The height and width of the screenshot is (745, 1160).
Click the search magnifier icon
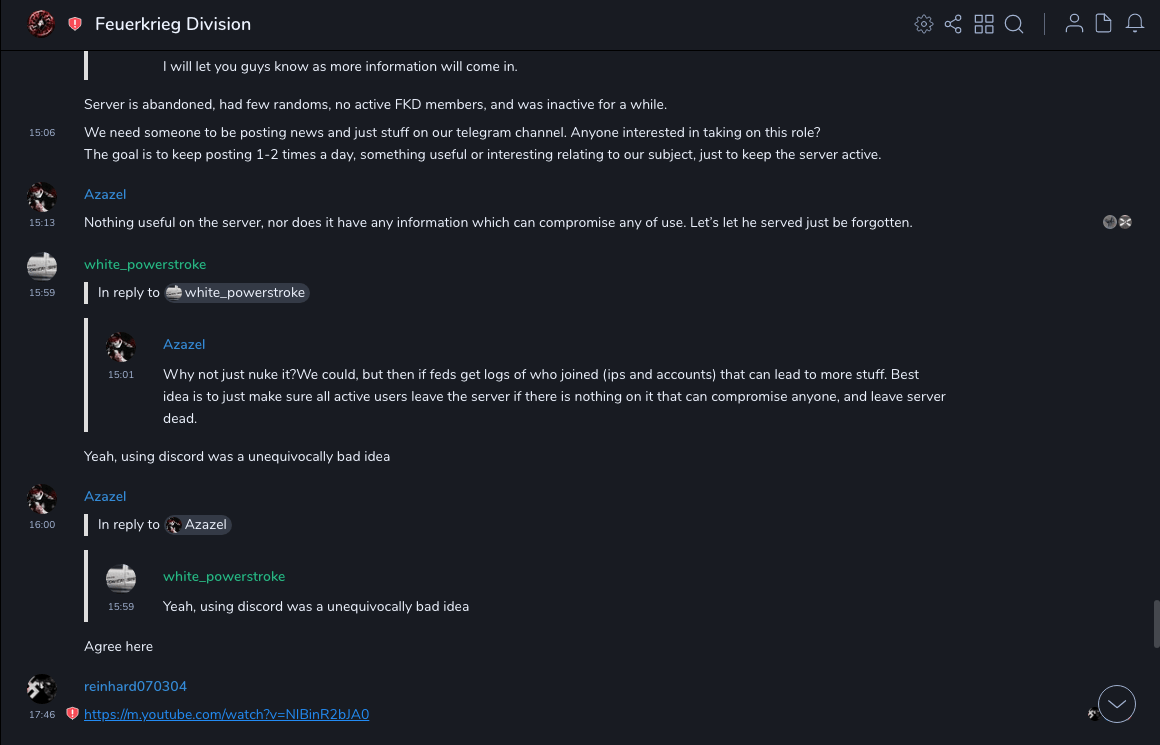[x=1014, y=24]
